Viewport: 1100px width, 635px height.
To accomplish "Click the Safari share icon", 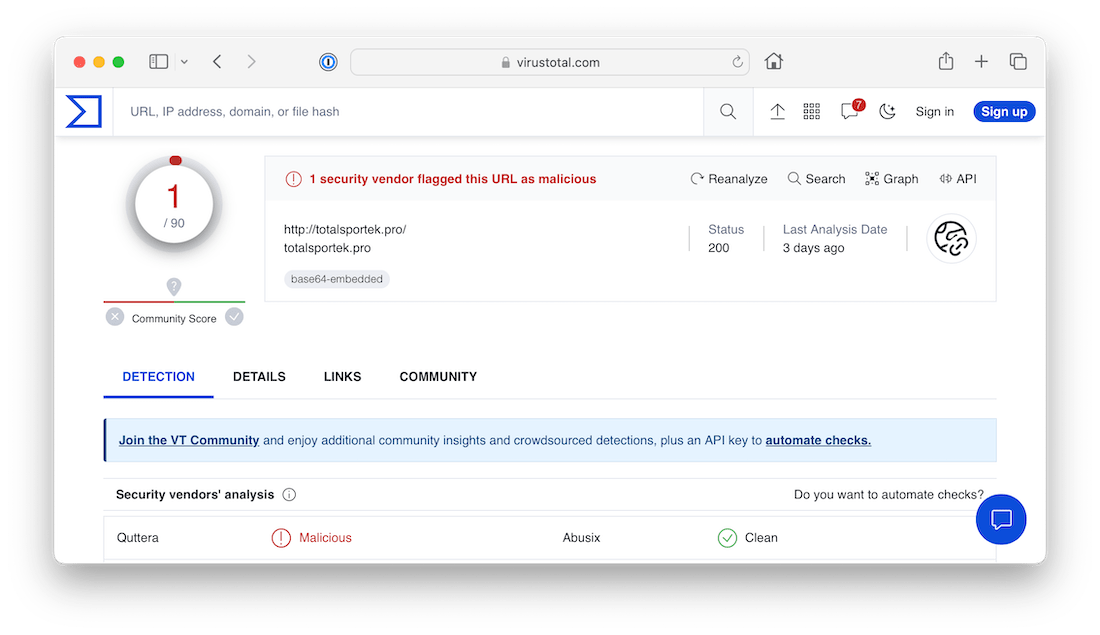I will [946, 62].
